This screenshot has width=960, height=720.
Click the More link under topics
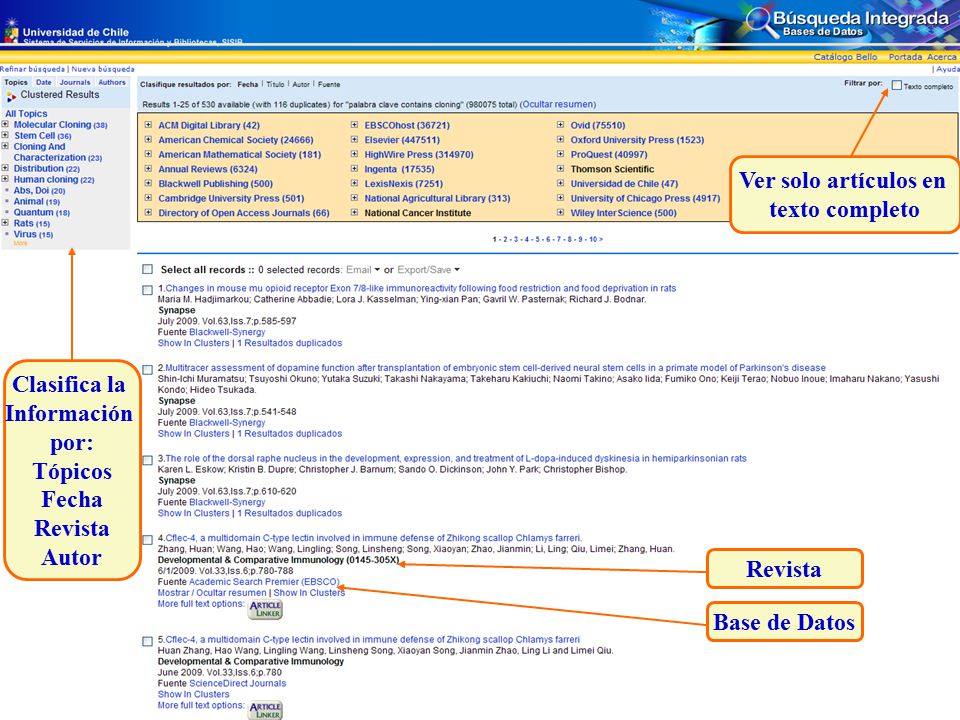20,244
